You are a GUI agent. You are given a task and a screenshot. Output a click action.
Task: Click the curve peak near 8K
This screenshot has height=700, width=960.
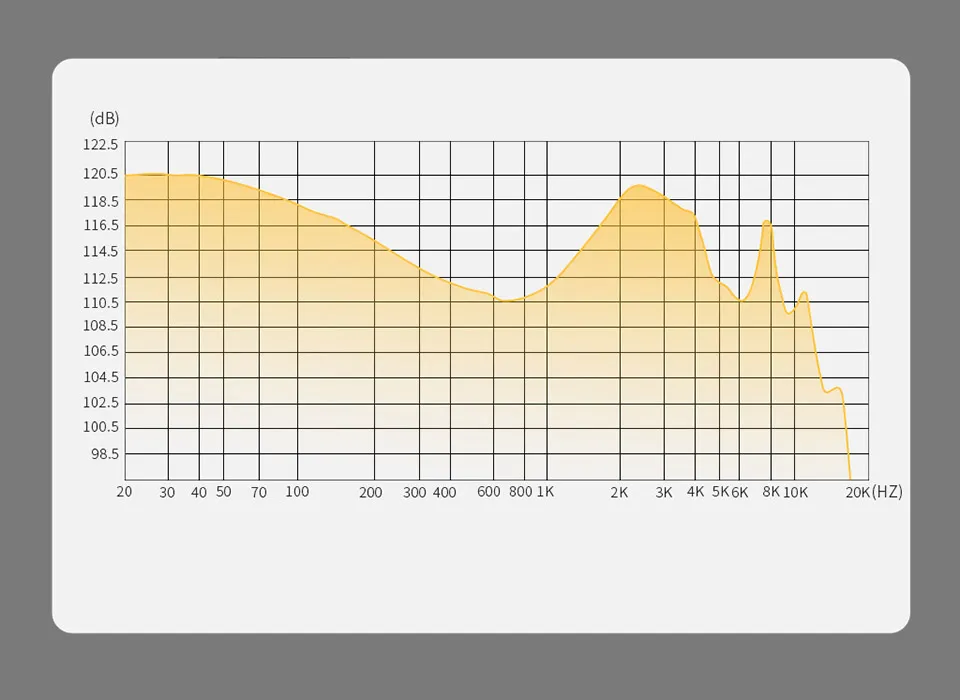coord(767,222)
